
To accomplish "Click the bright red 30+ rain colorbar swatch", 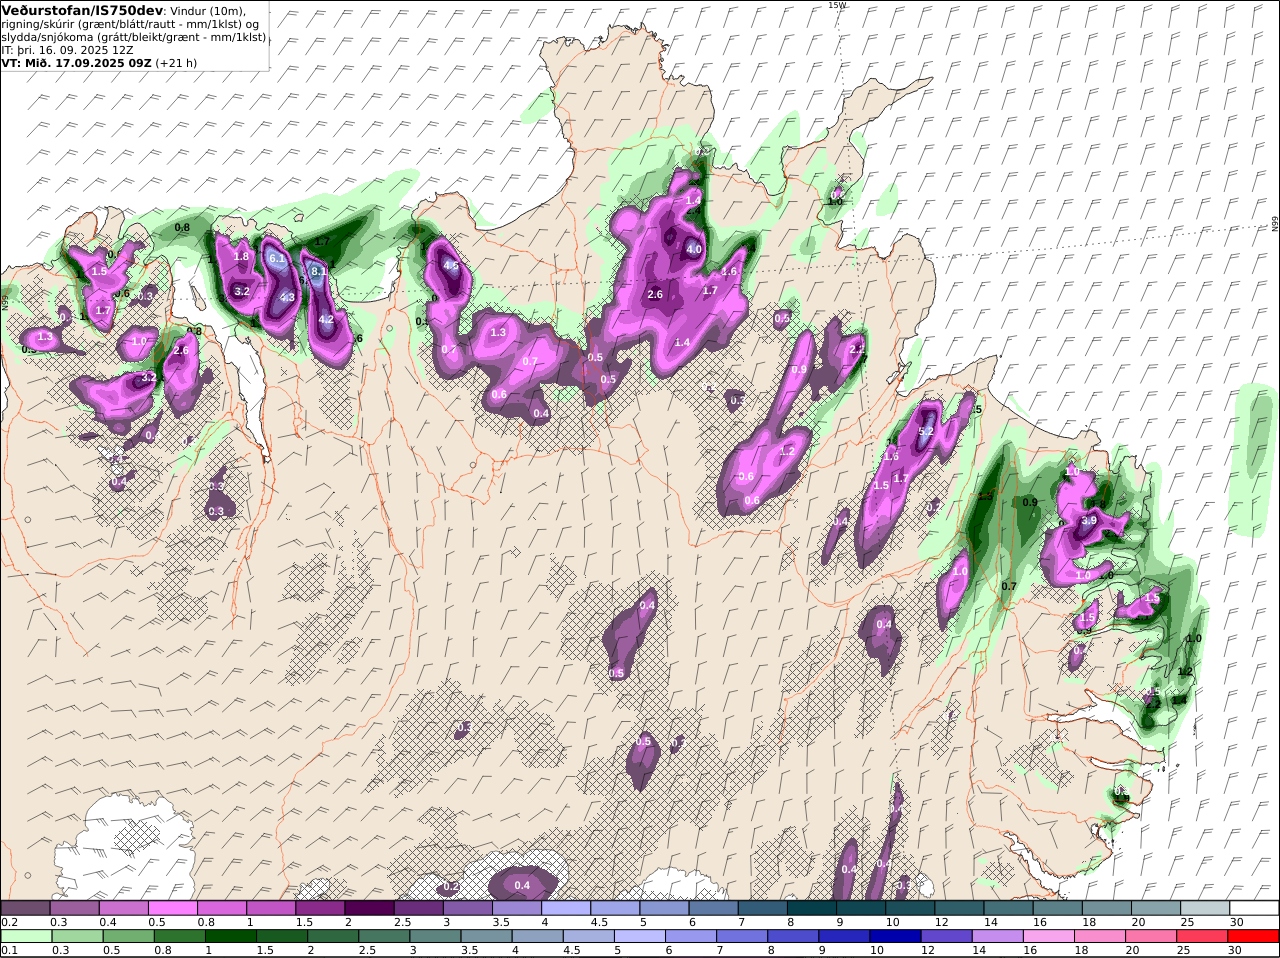I will tap(1254, 936).
